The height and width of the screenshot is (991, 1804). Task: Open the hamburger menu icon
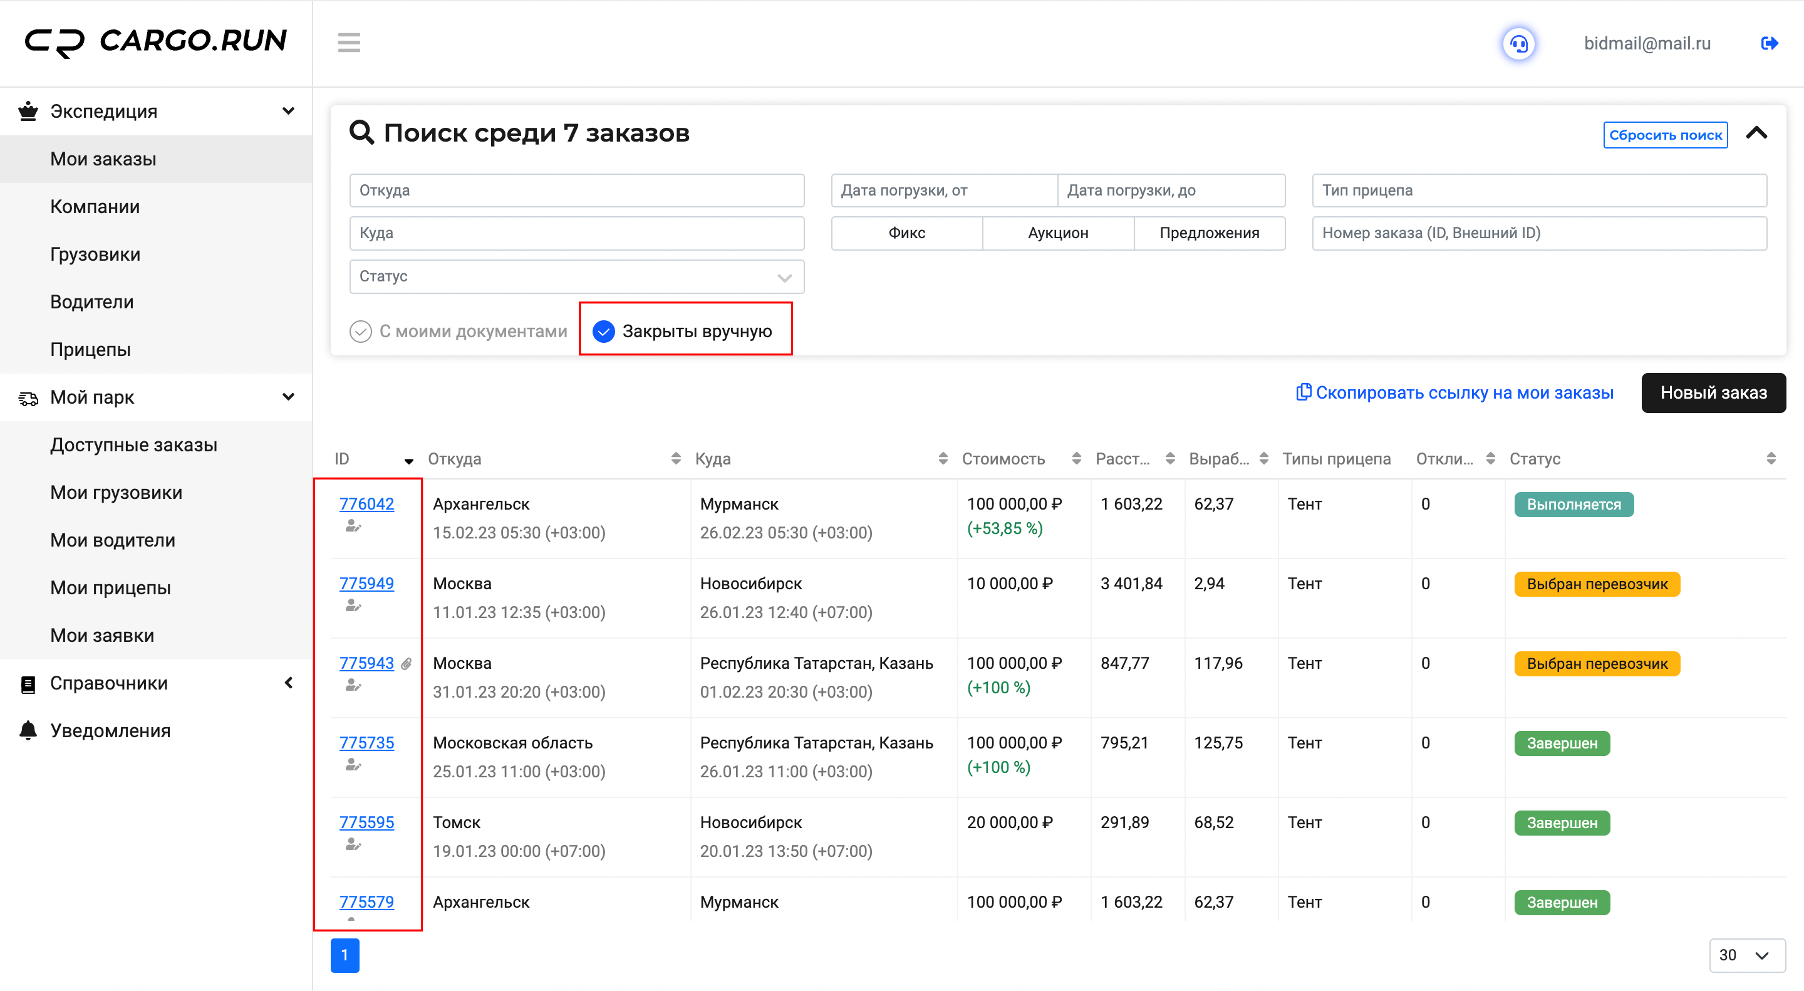[349, 43]
